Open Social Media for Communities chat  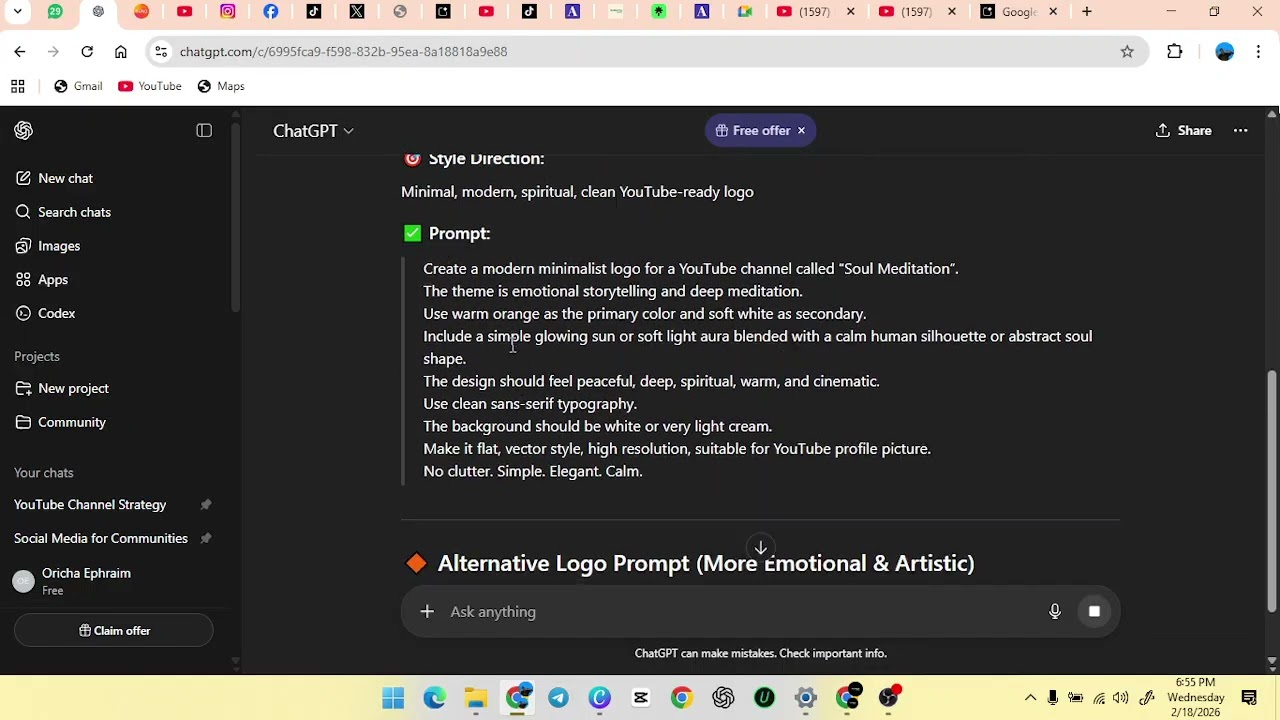100,538
